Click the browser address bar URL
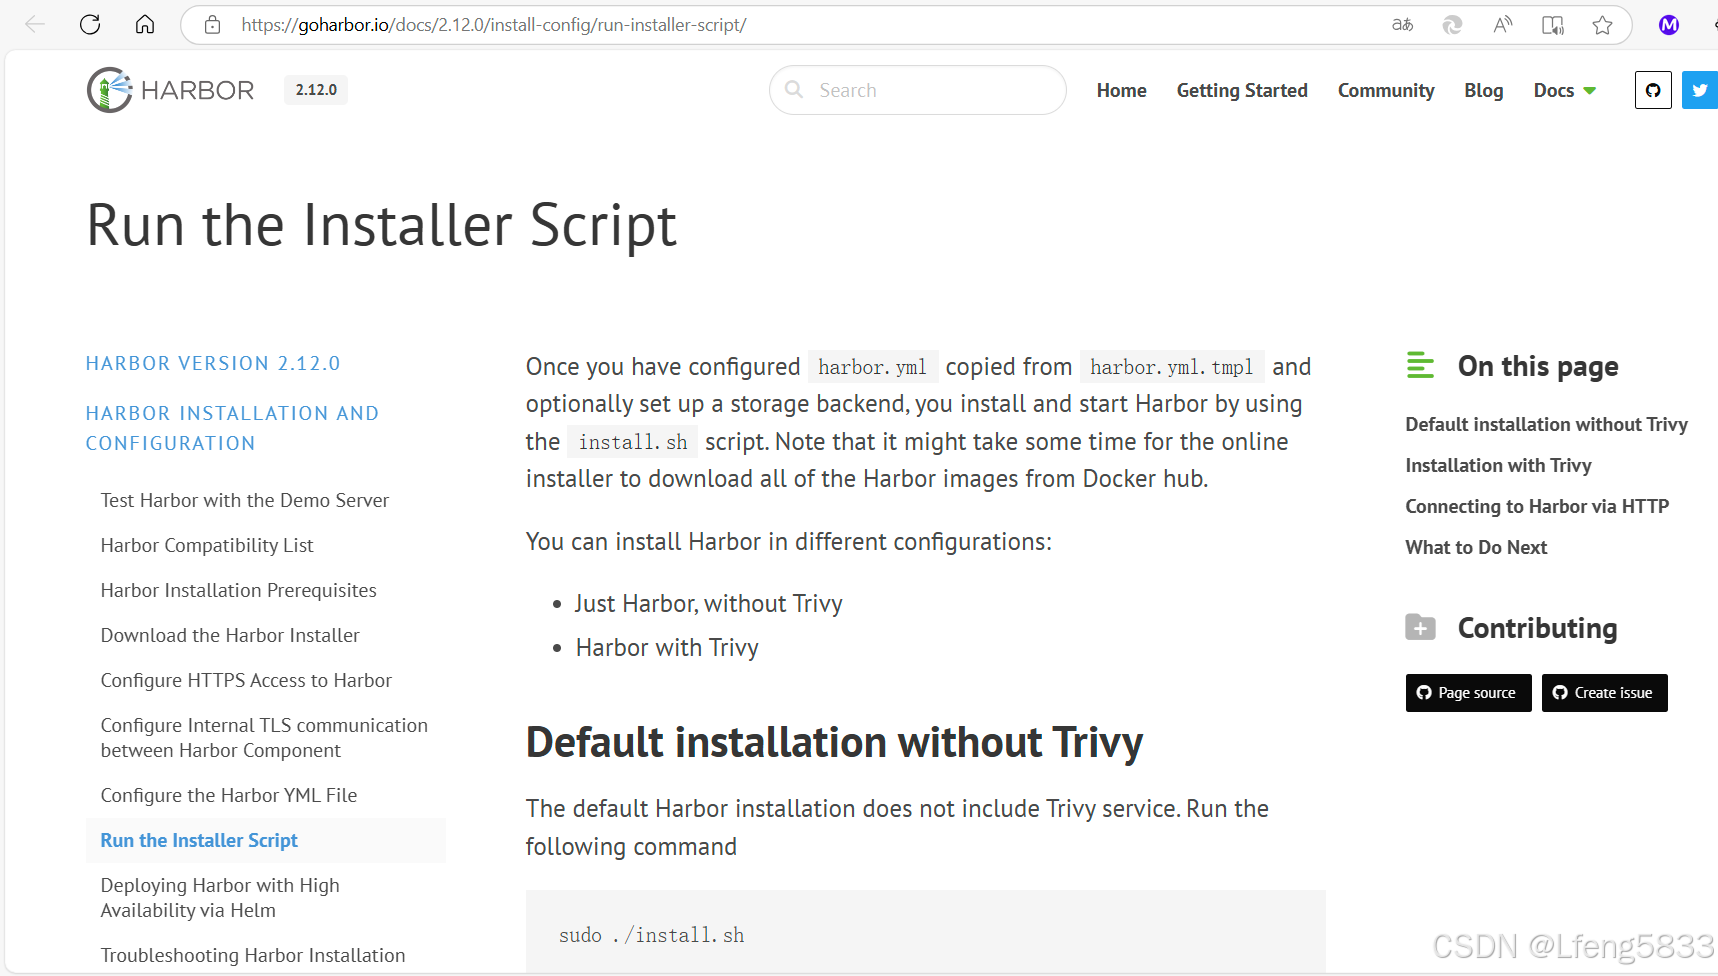1718x976 pixels. click(493, 25)
